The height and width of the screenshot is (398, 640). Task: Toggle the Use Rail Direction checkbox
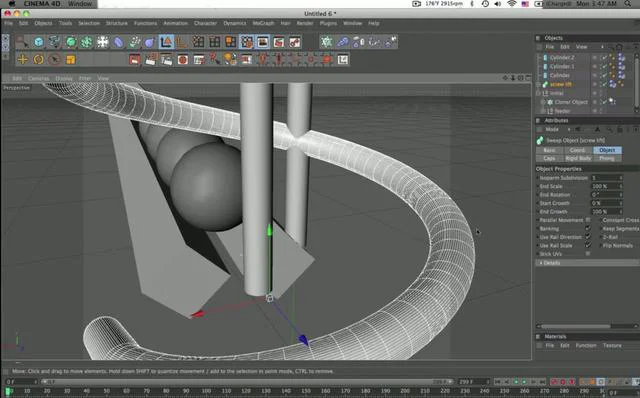[x=588, y=237]
